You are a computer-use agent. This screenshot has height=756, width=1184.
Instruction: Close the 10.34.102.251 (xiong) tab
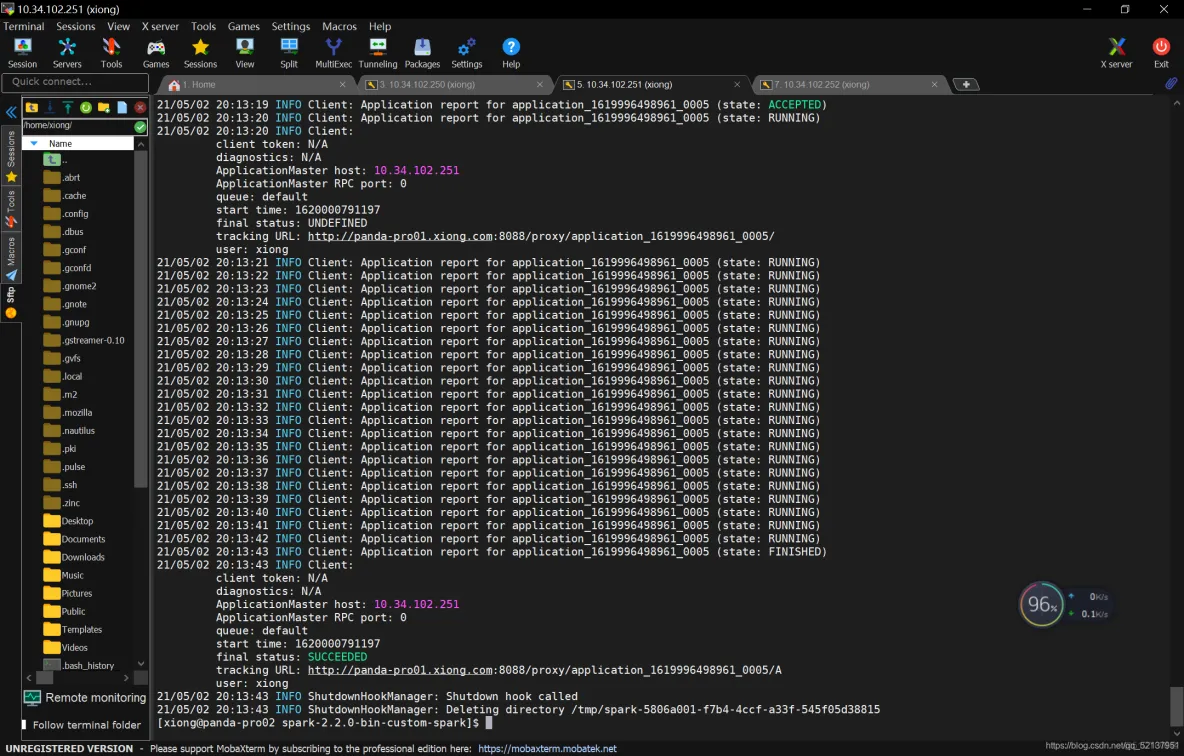coord(737,85)
